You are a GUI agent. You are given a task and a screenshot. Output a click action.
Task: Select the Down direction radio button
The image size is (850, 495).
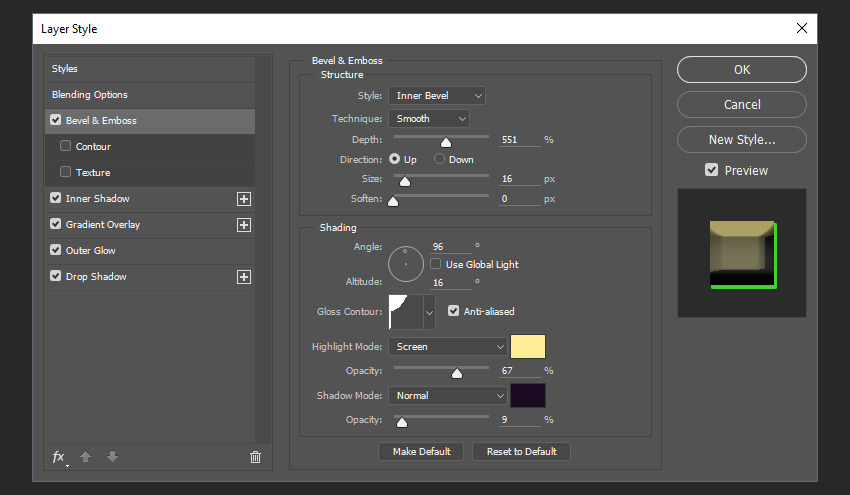pyautogui.click(x=440, y=160)
